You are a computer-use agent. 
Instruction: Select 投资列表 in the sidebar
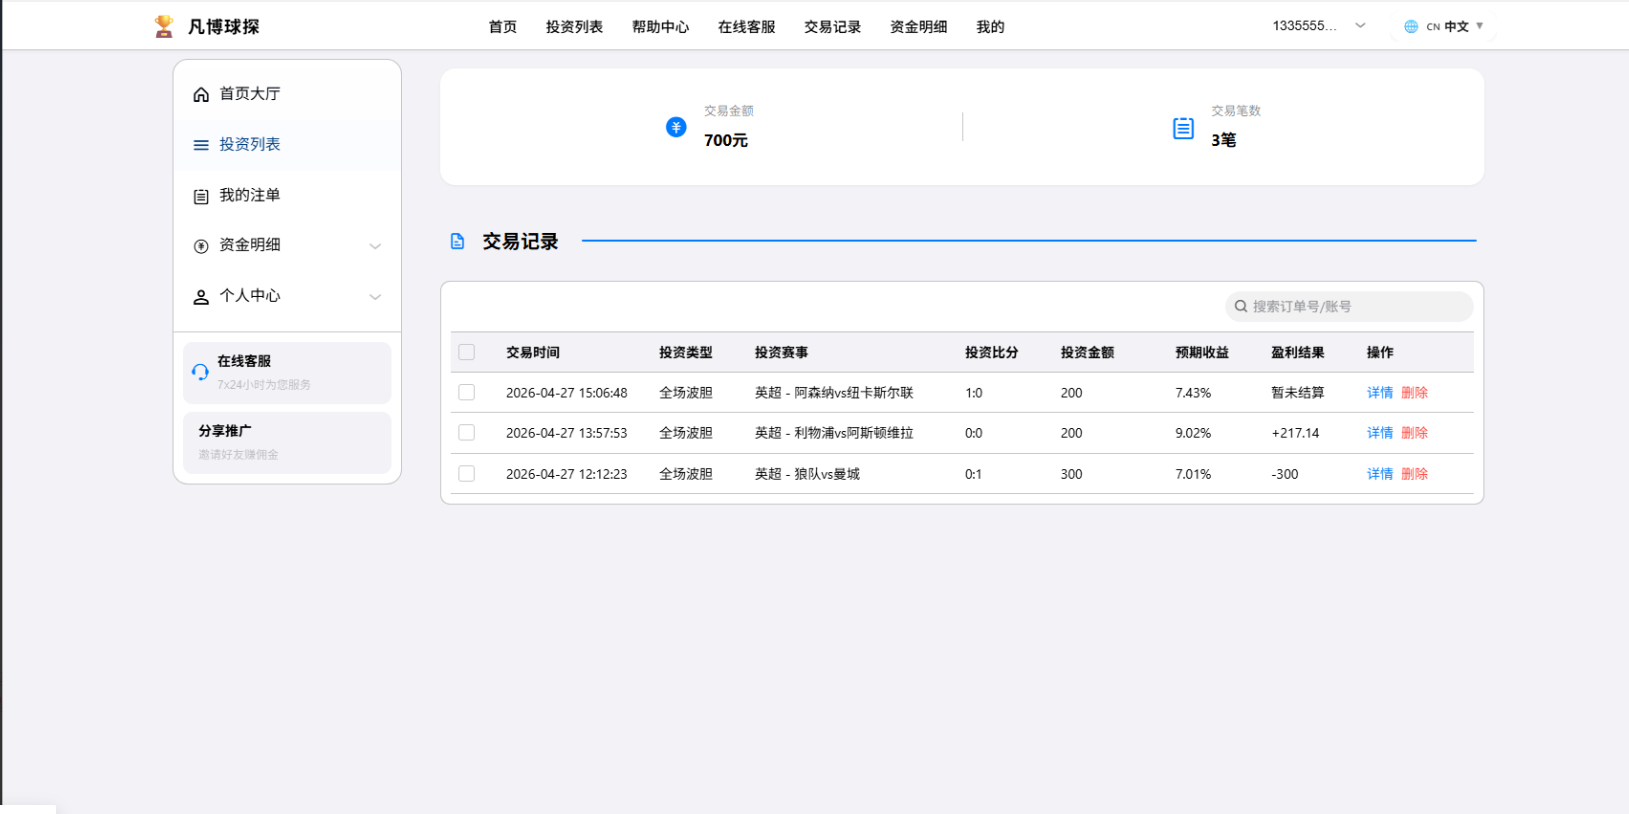point(287,145)
